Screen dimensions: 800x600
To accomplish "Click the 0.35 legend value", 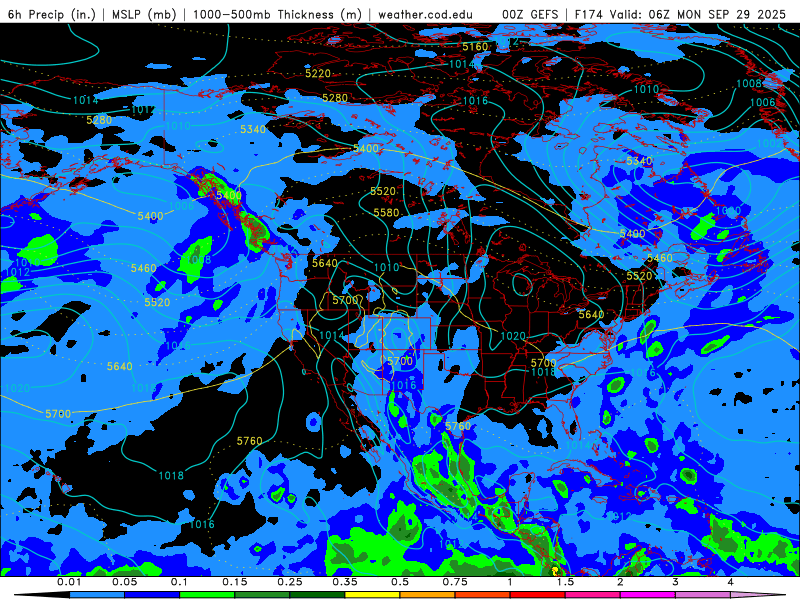I will (x=345, y=582).
